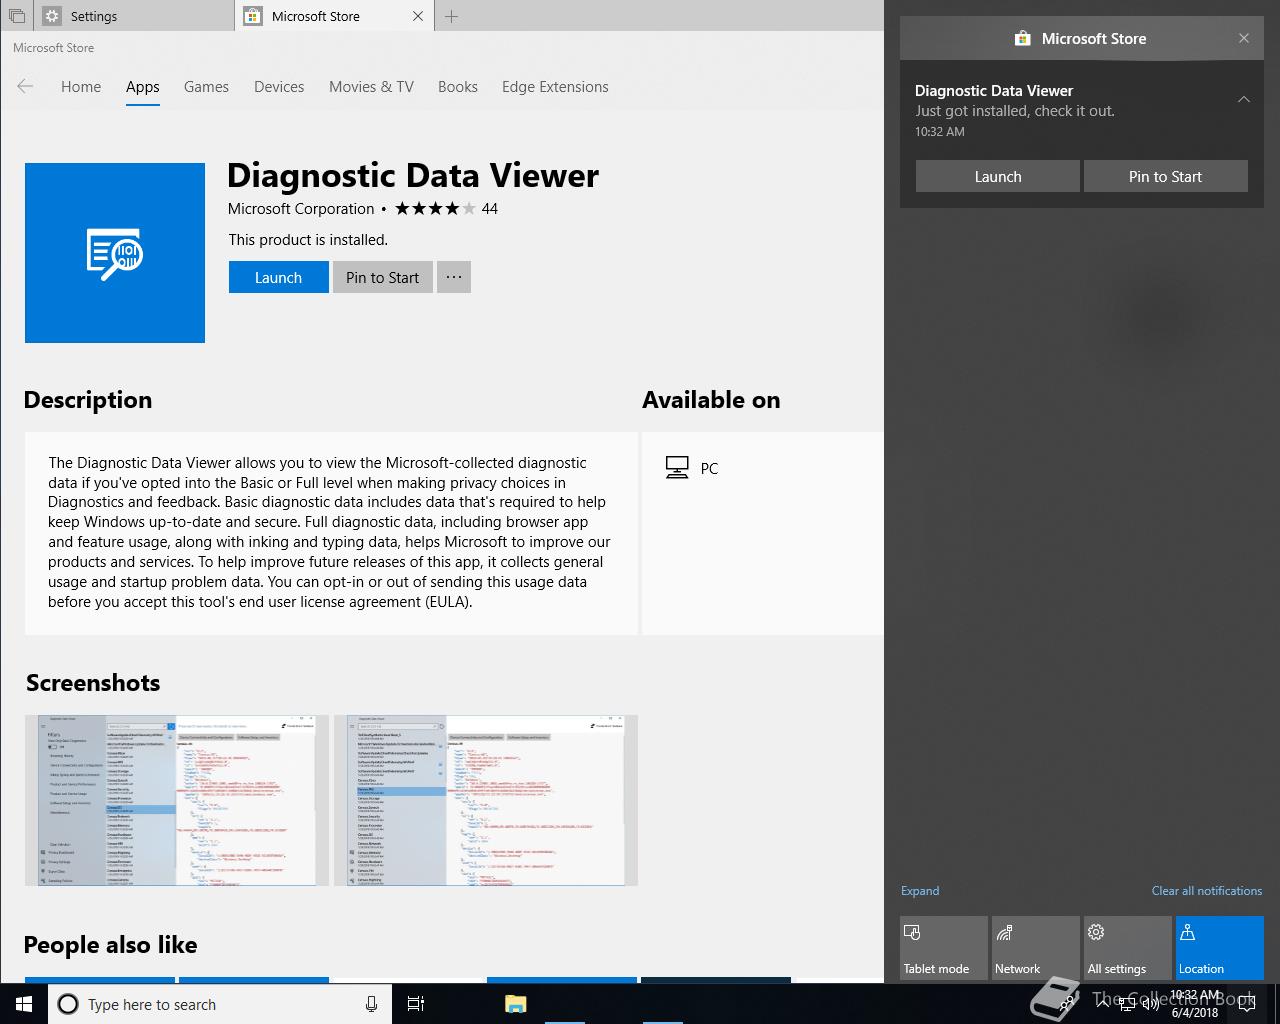
Task: Open a new tab with the plus icon
Action: click(451, 16)
